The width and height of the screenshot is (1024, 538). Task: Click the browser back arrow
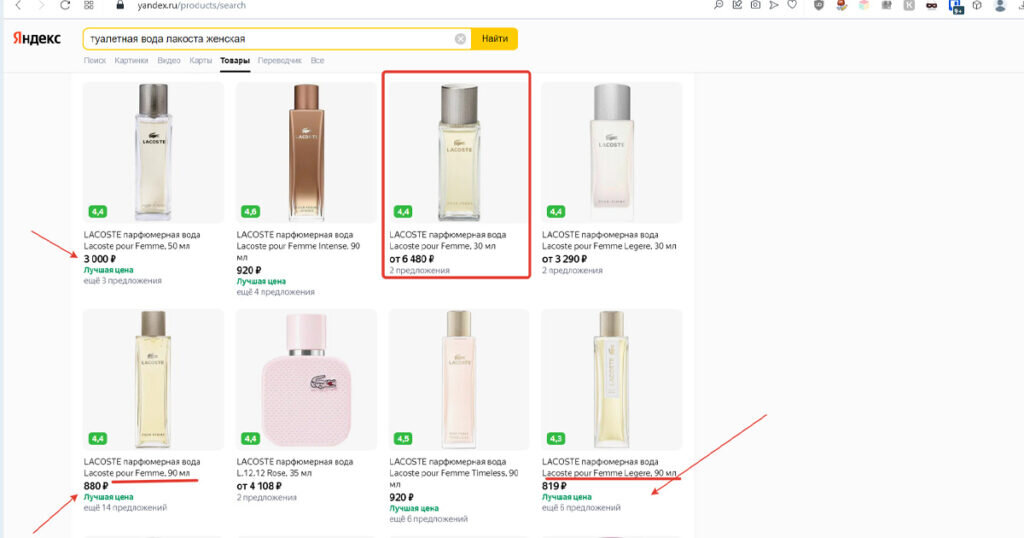pyautogui.click(x=18, y=6)
